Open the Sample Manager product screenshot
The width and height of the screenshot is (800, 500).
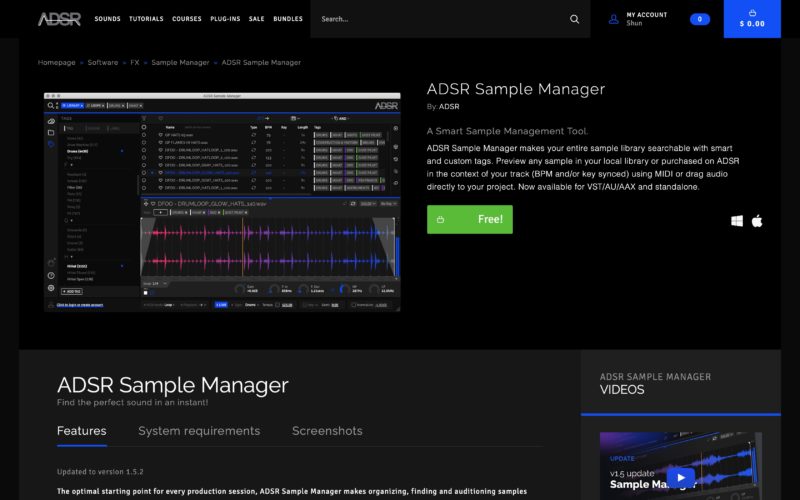[222, 201]
